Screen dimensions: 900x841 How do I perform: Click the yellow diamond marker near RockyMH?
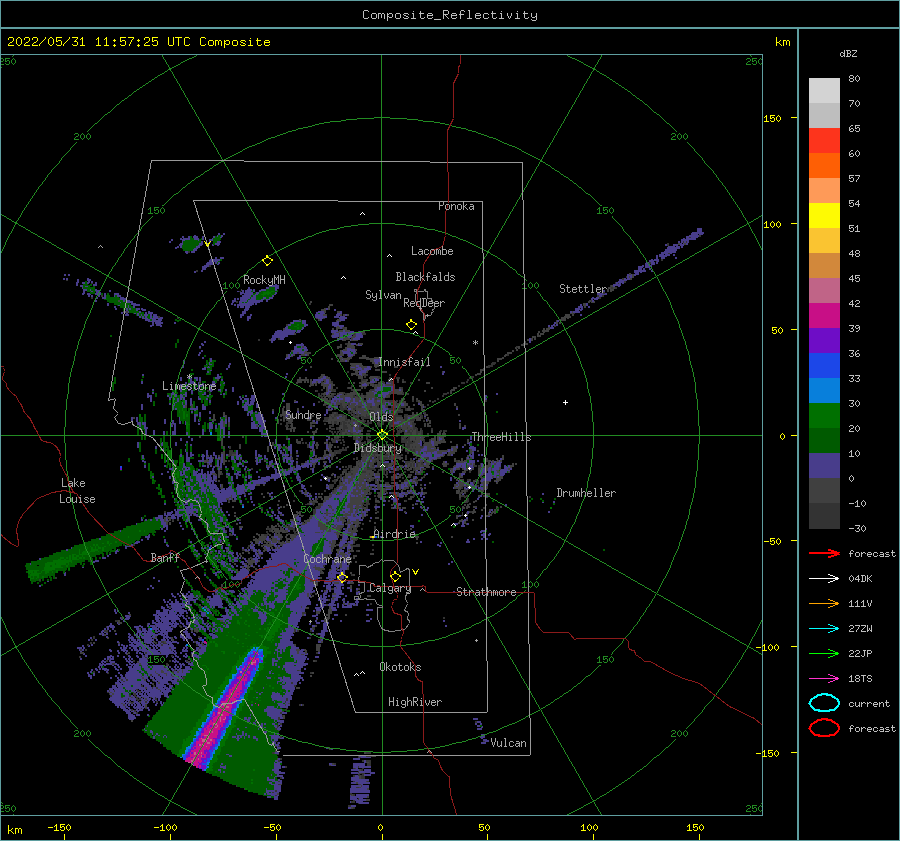pos(267,261)
